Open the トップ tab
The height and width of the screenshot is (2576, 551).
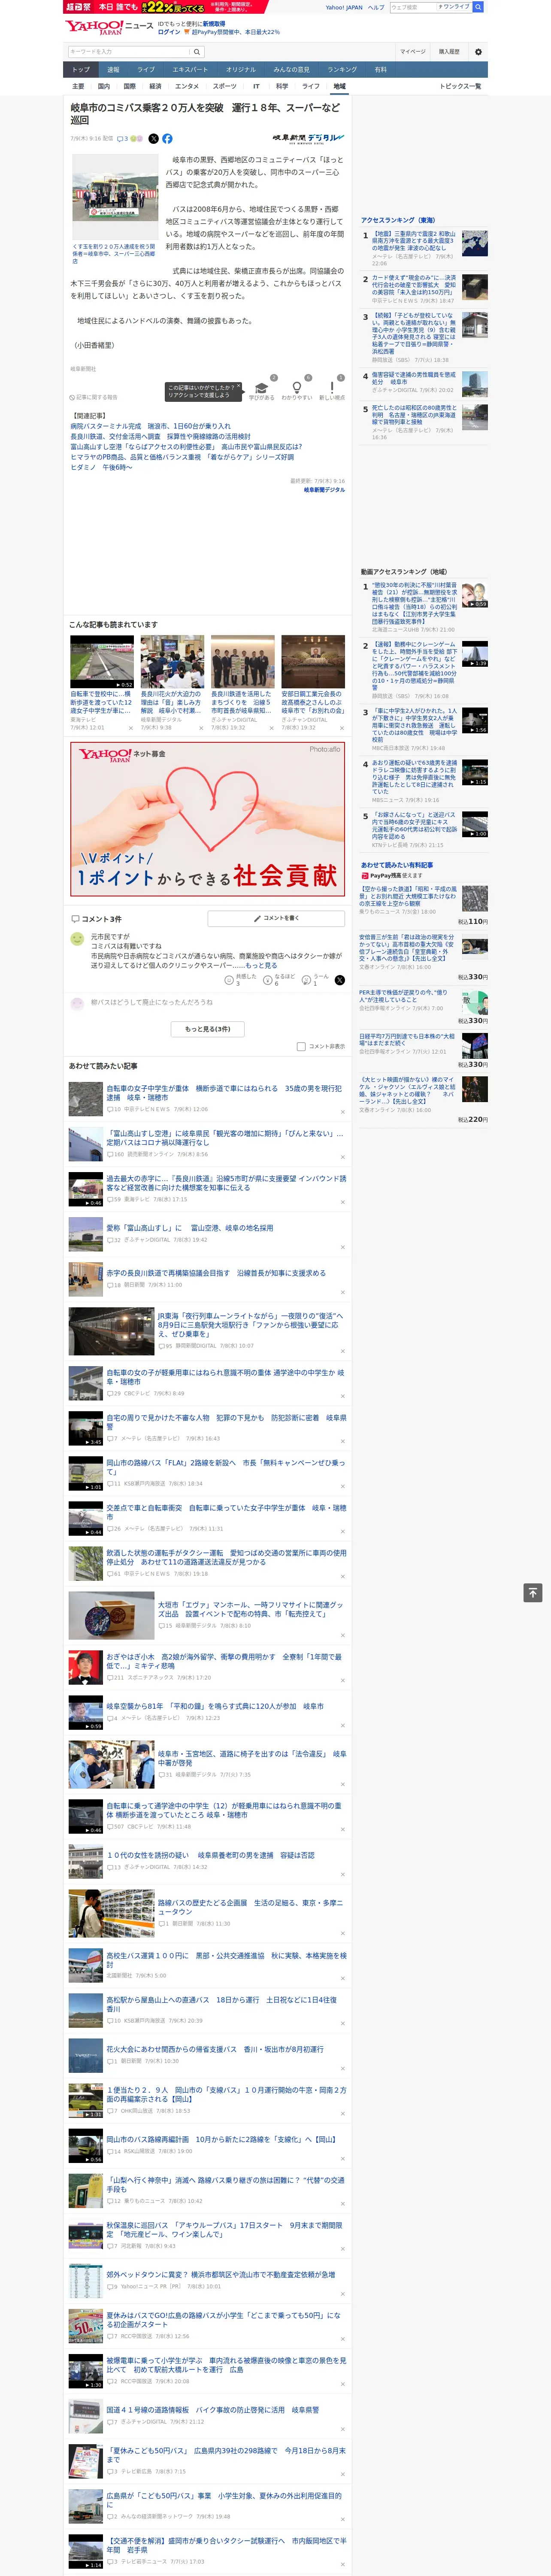coord(81,69)
